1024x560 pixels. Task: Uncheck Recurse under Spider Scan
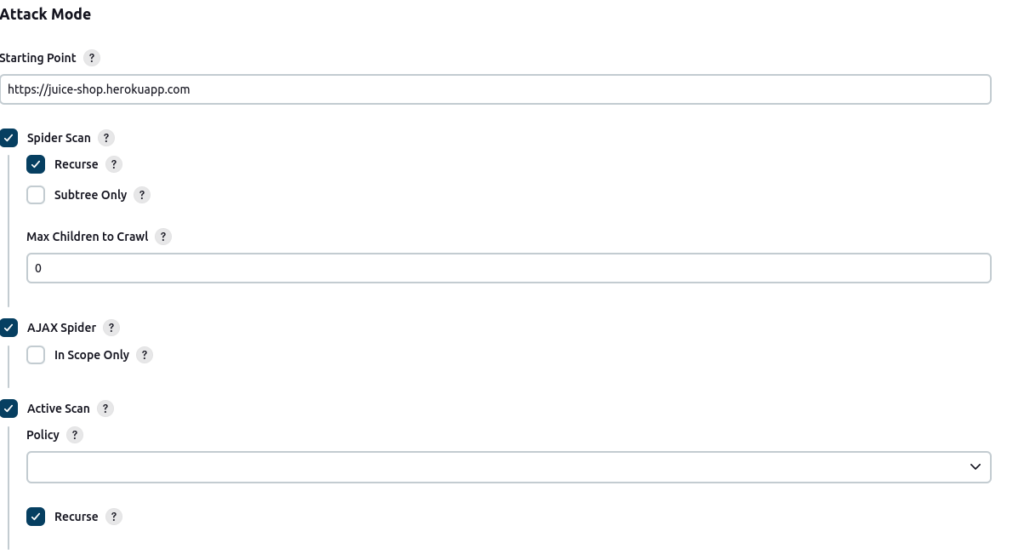click(36, 164)
